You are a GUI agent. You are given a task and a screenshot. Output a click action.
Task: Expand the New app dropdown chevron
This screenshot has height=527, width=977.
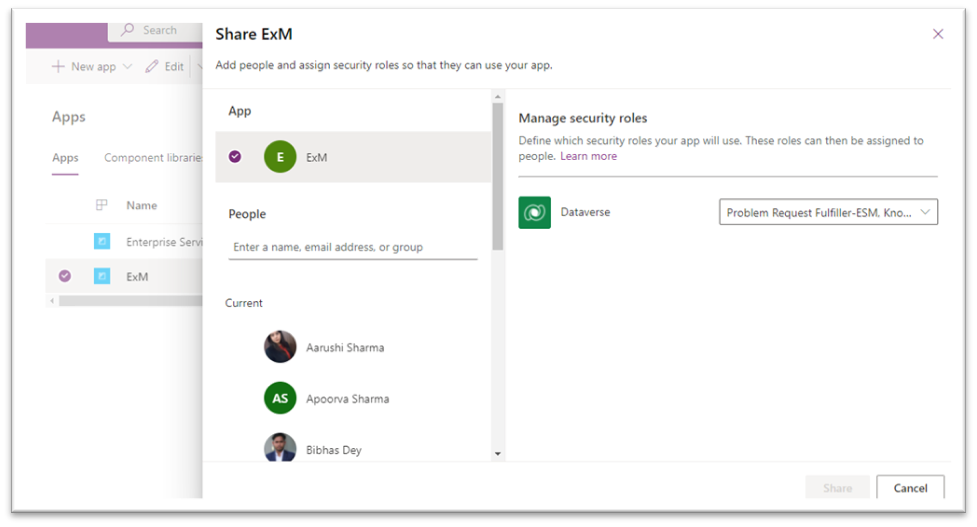pyautogui.click(x=127, y=67)
